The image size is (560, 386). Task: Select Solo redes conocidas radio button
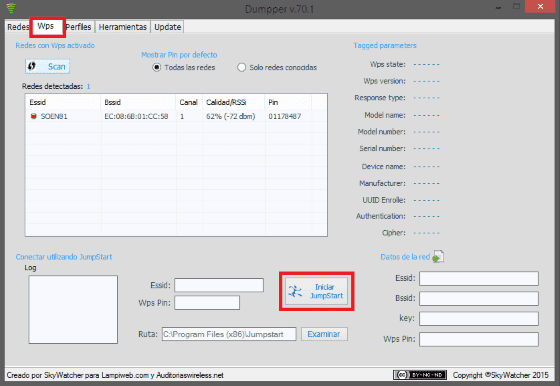point(277,67)
